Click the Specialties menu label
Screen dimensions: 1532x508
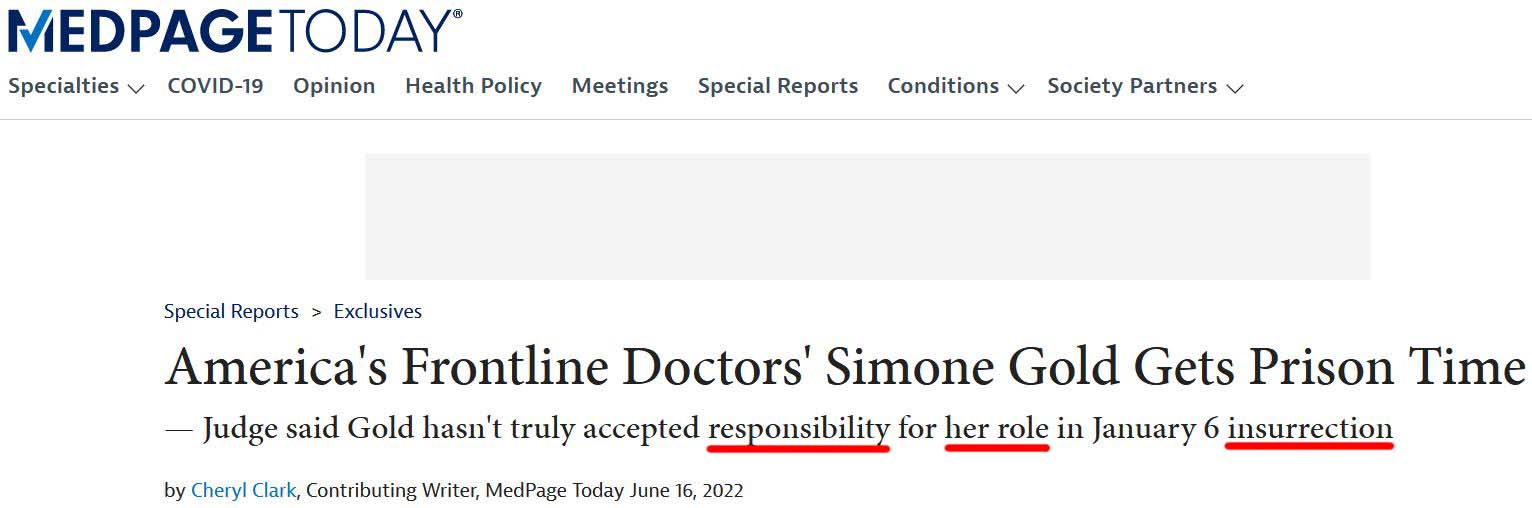(64, 86)
